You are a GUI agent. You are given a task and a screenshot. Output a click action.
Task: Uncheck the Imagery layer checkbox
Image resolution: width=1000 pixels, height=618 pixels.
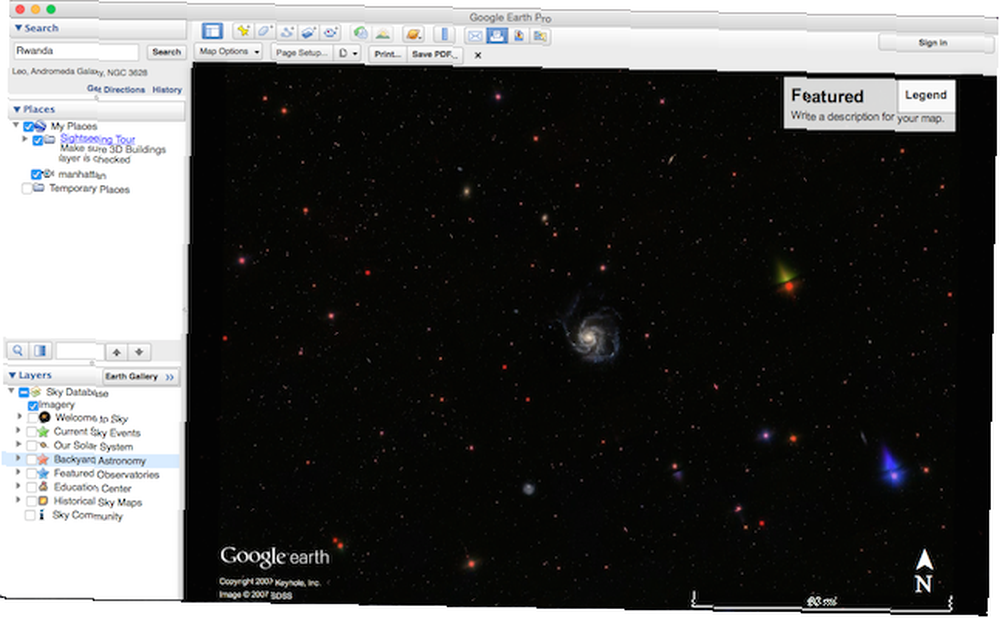click(33, 406)
